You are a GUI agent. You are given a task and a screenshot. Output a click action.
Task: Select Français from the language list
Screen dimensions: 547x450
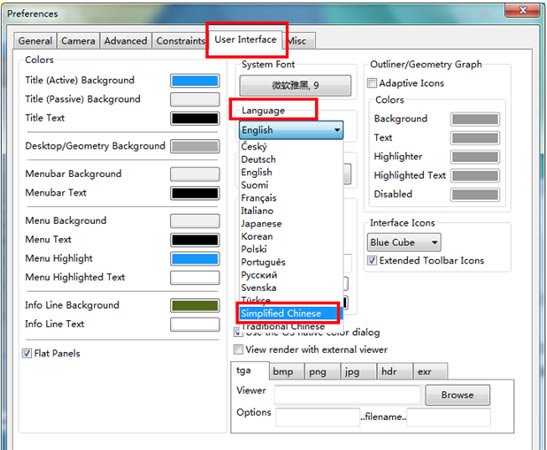pos(291,198)
